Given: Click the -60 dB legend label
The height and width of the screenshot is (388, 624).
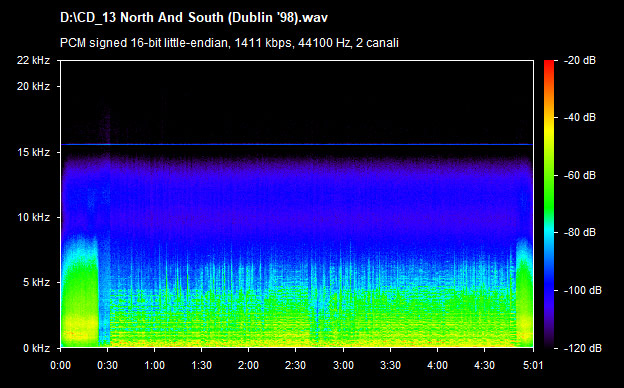Looking at the screenshot, I should pyautogui.click(x=580, y=175).
